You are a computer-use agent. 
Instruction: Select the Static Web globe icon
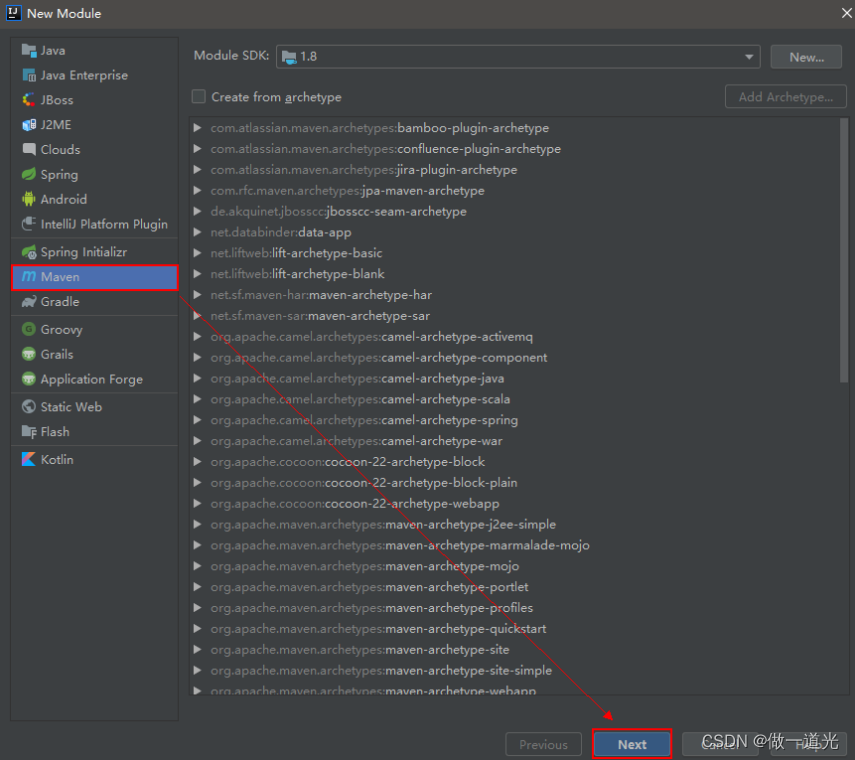pyautogui.click(x=29, y=407)
